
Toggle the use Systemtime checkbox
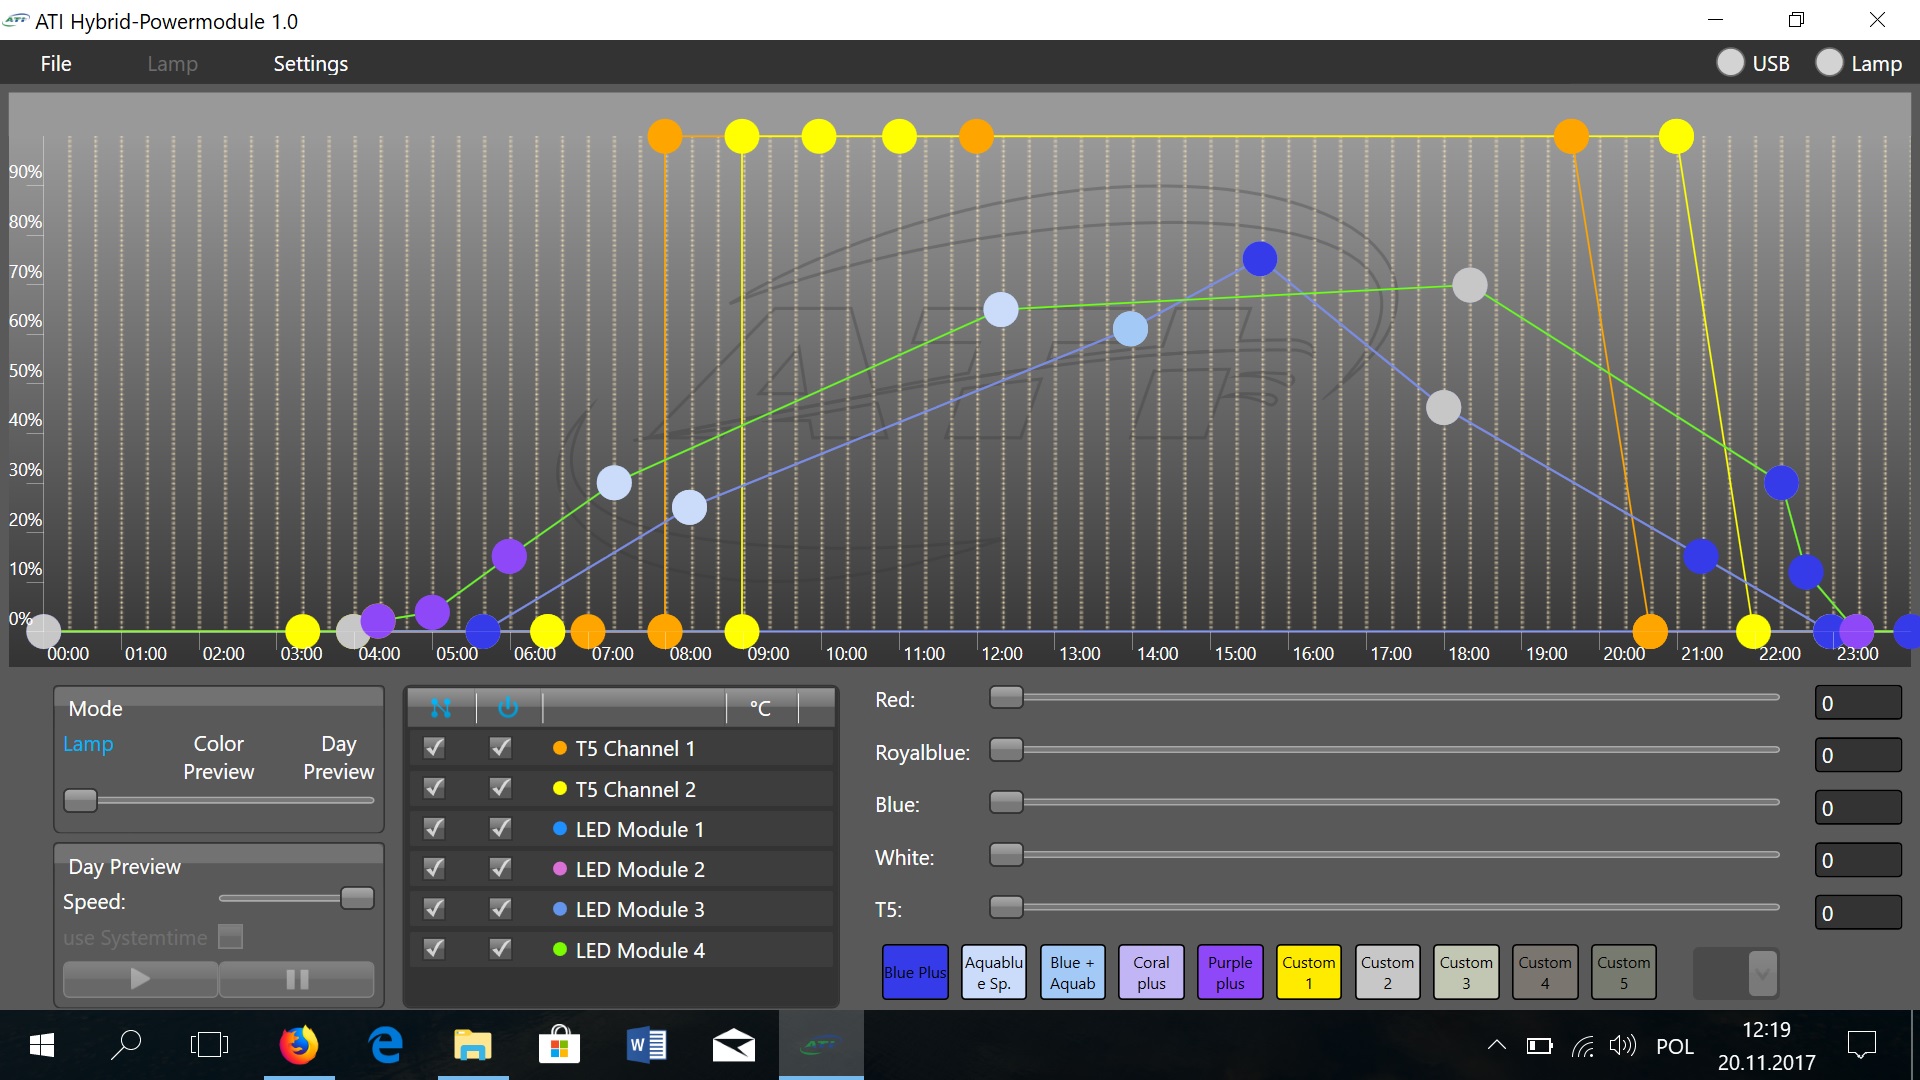tap(231, 937)
